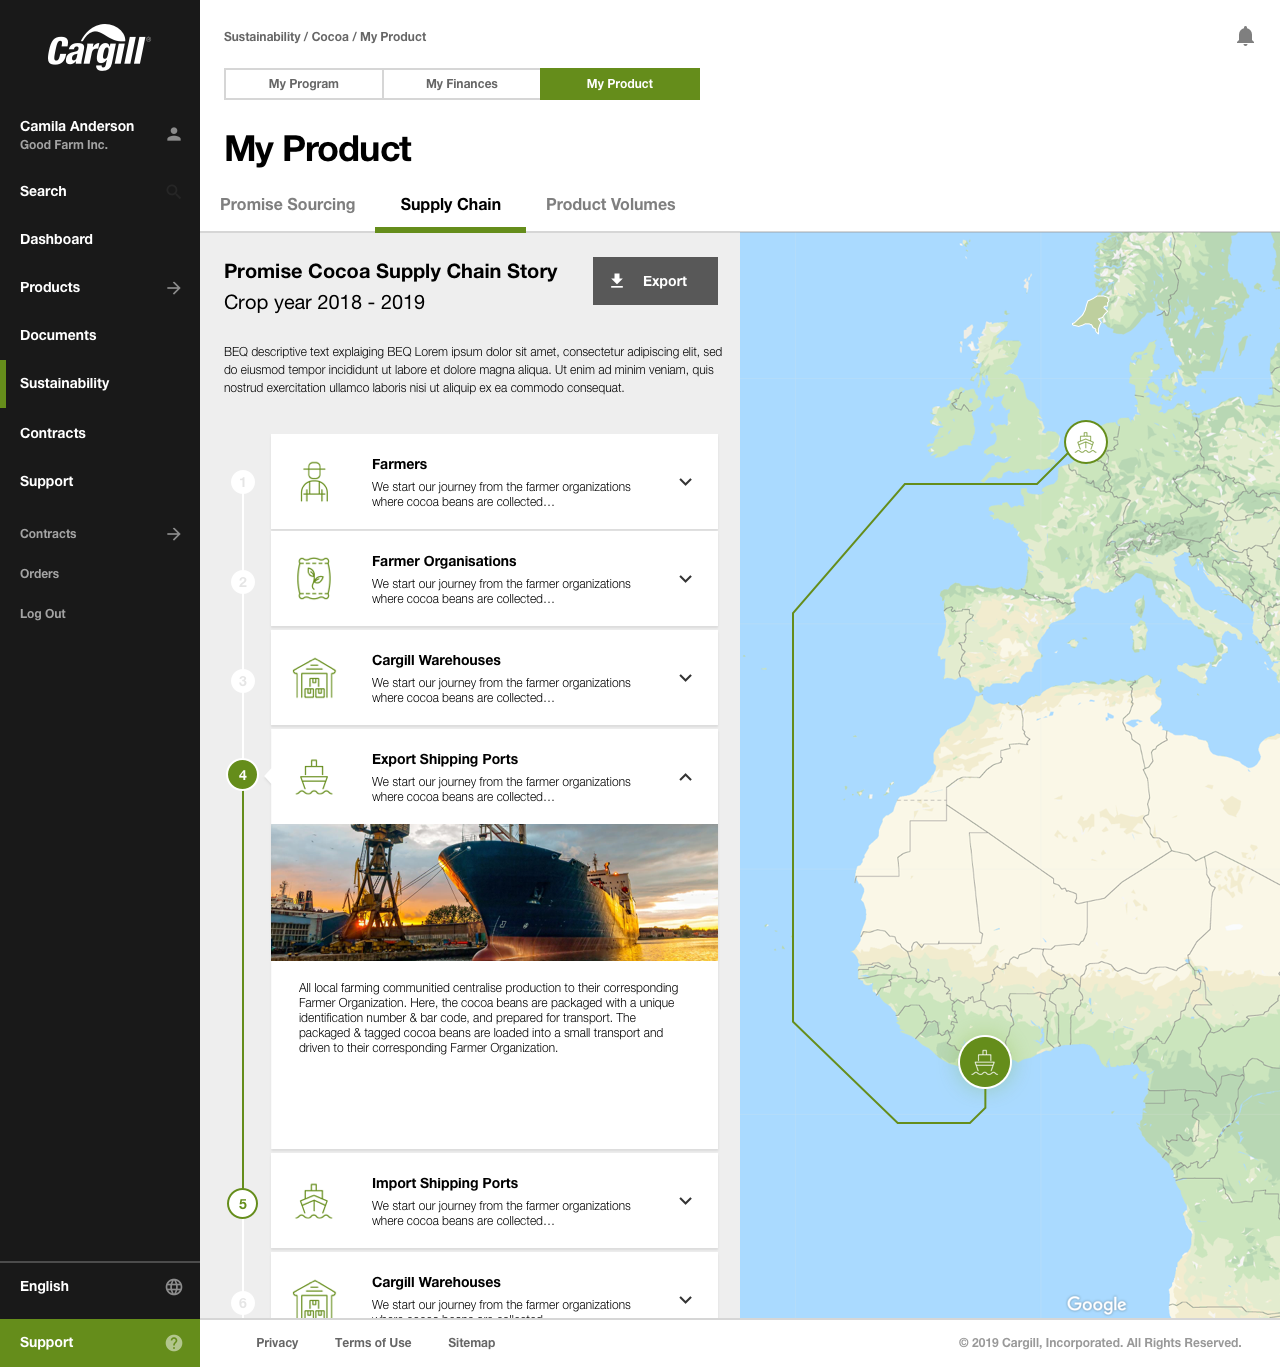Change language from English
1280x1367 pixels.
click(100, 1287)
